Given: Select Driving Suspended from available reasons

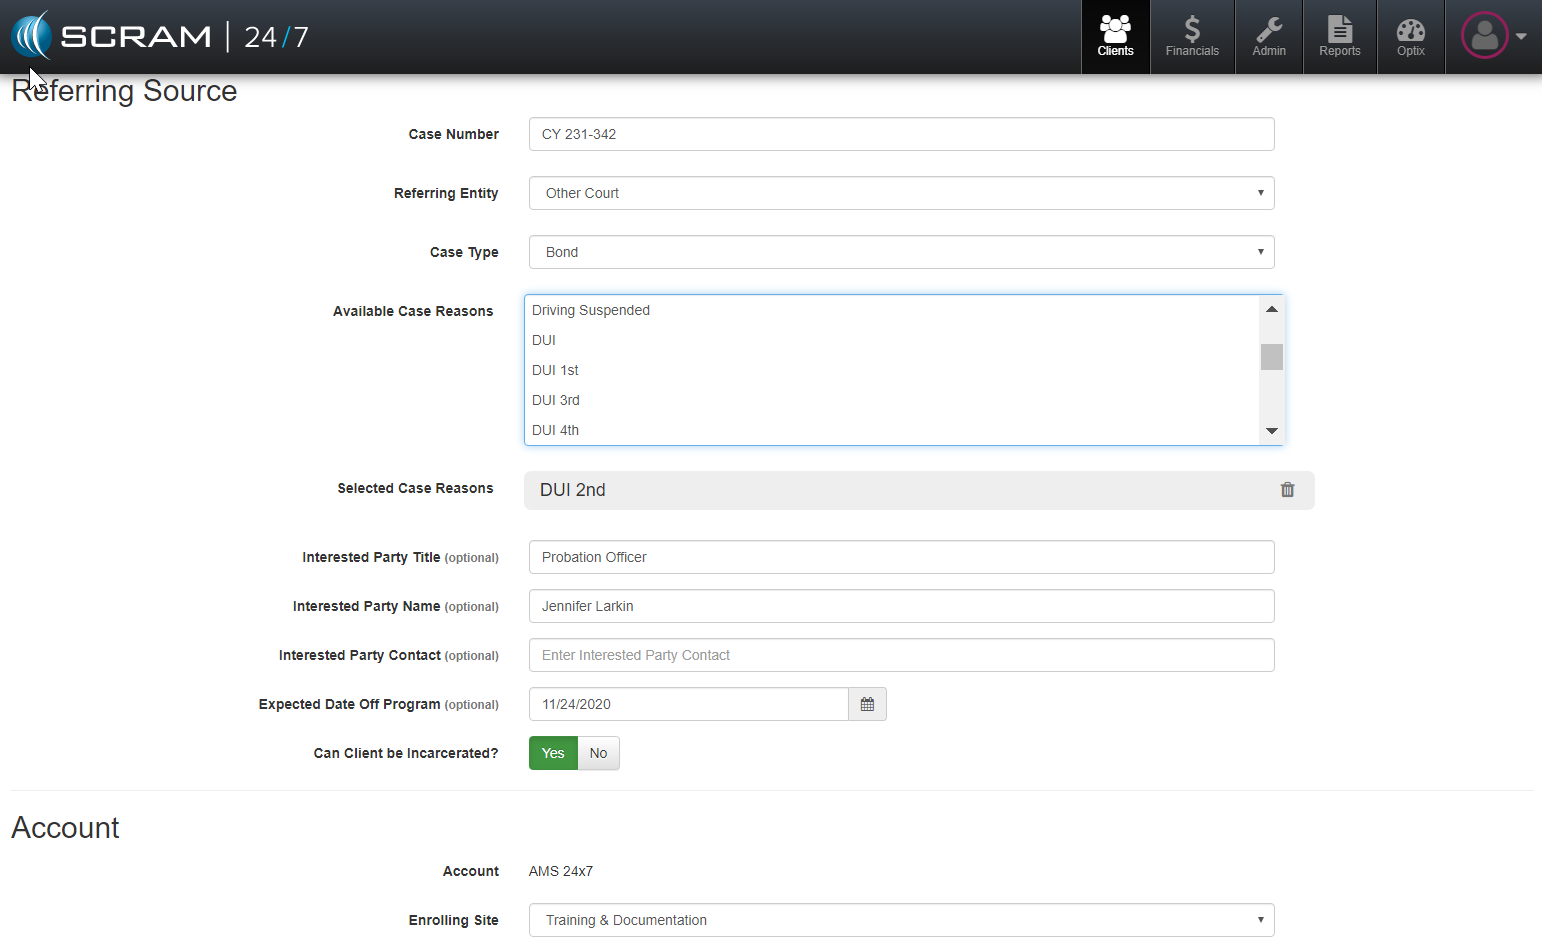Looking at the screenshot, I should pos(591,311).
